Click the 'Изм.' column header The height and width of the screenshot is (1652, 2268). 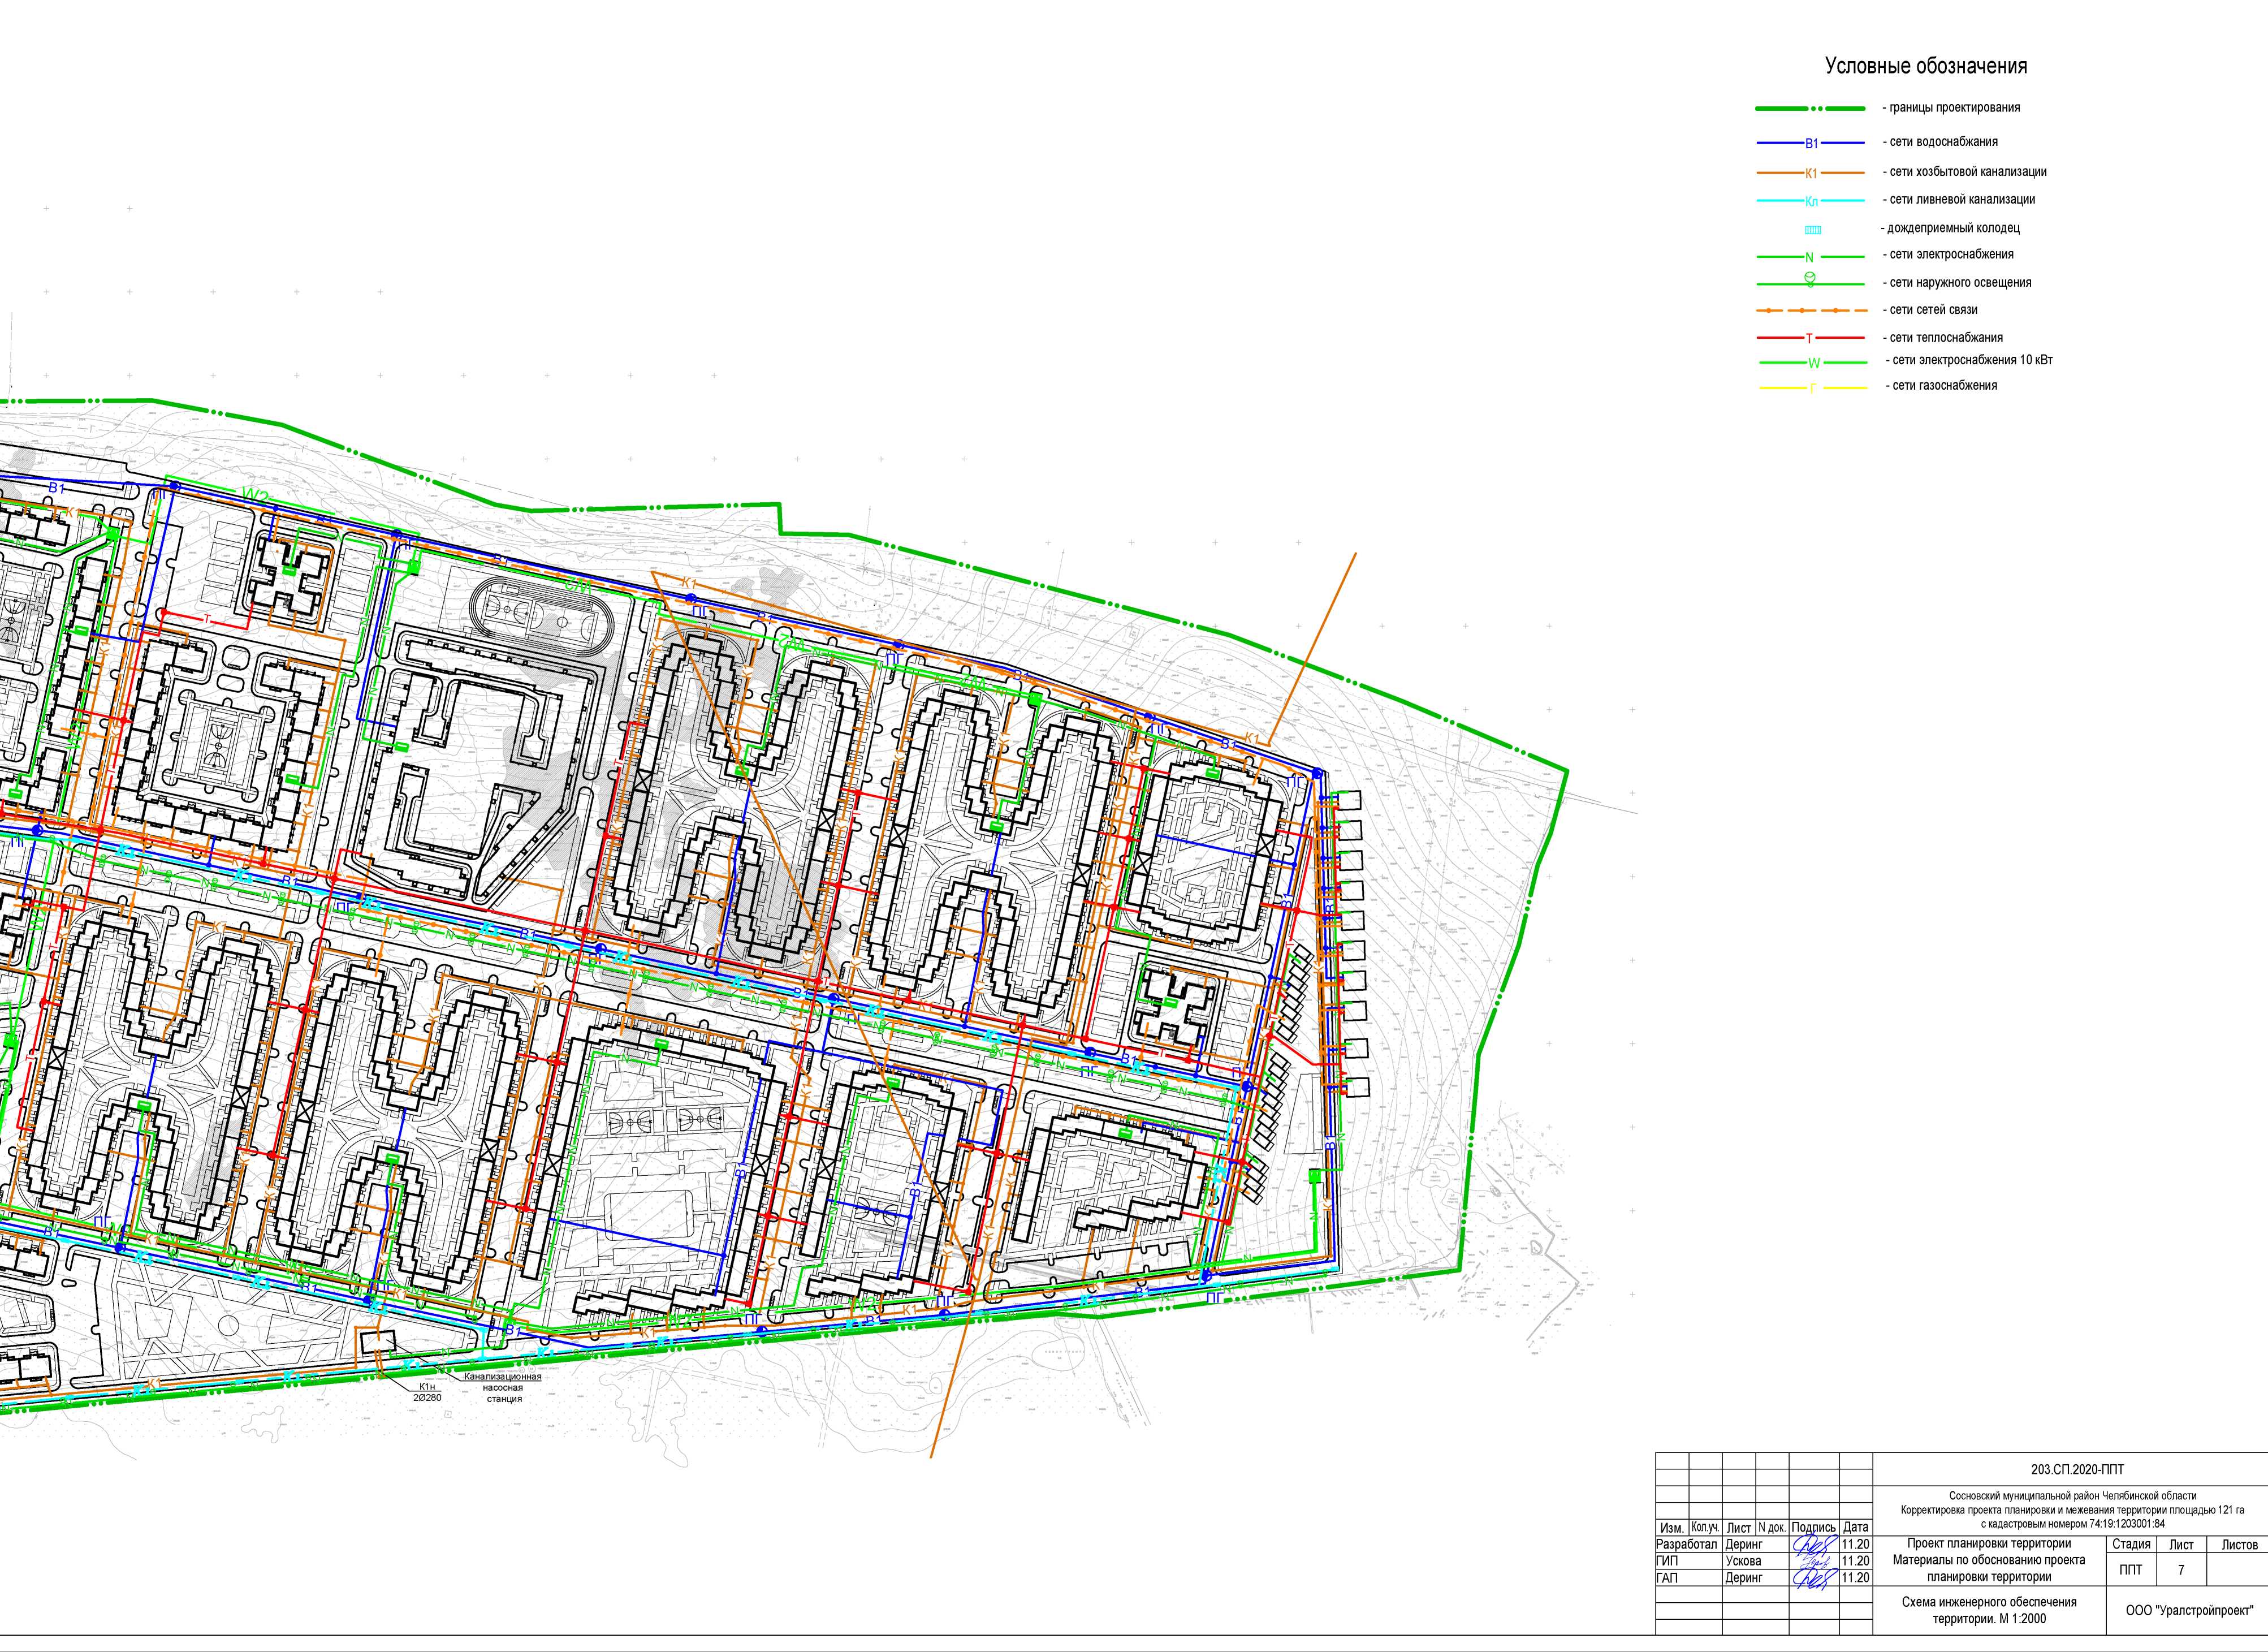point(1671,1528)
